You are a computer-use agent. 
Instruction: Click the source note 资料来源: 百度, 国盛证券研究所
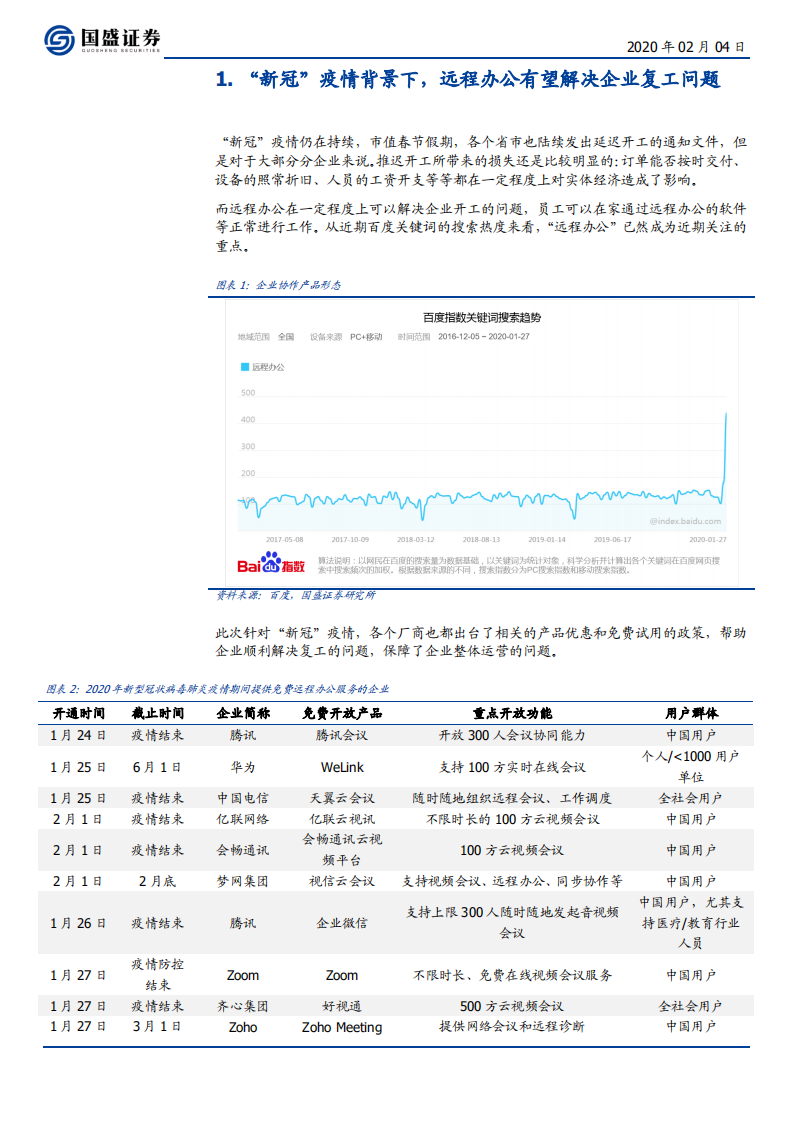296,595
